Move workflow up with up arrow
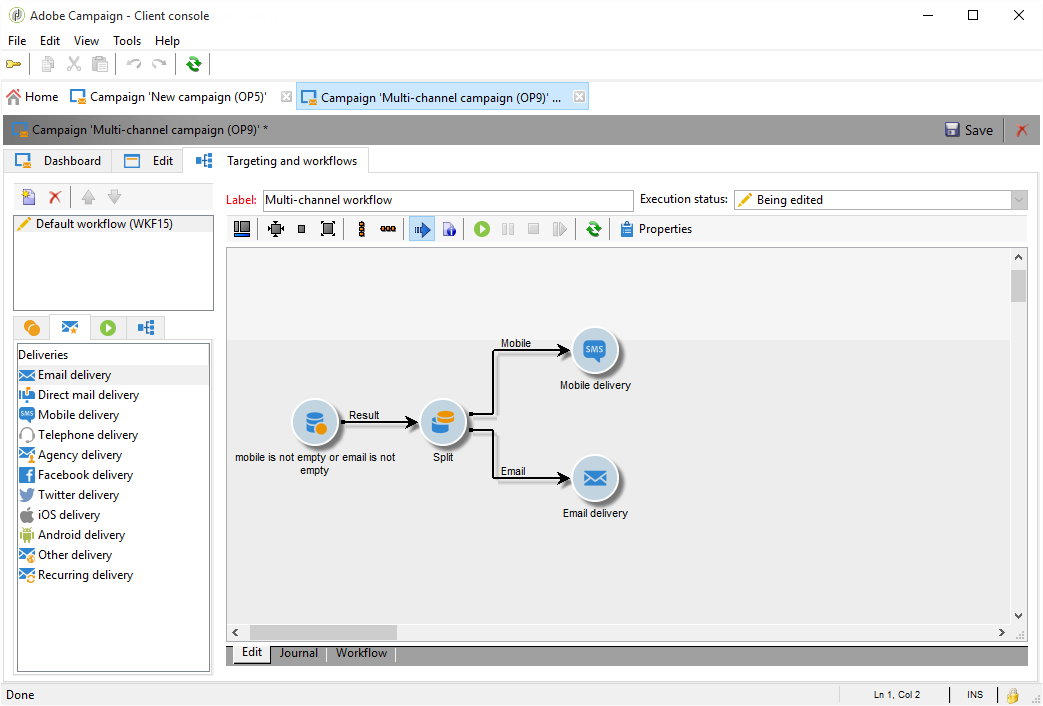Viewport: 1043px width, 706px height. (x=88, y=197)
